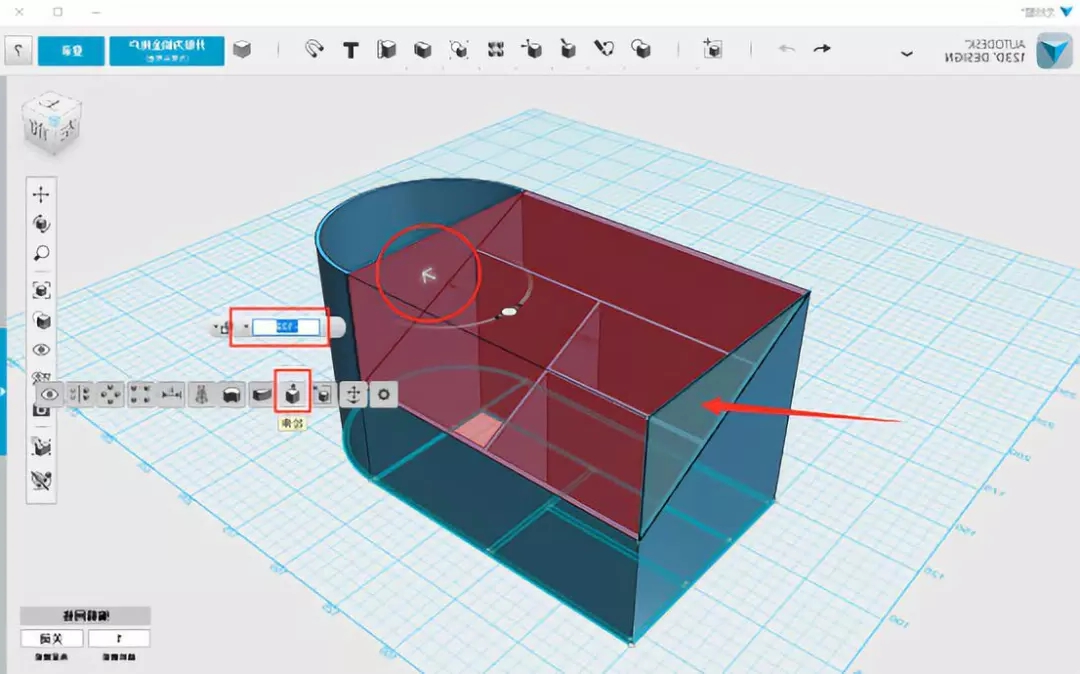Select the Zoom magnifier tool
Screen dimensions: 1080x674
click(41, 253)
